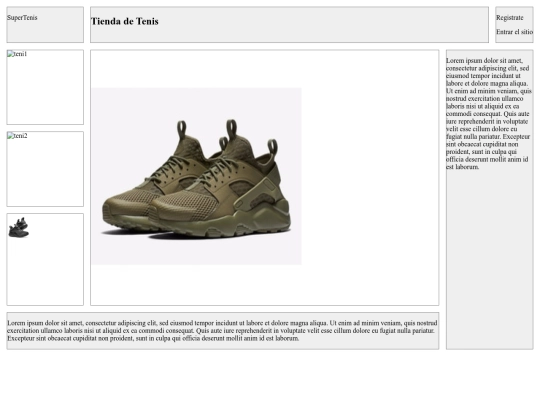Click the Tienda de Tenis heading

coord(125,21)
